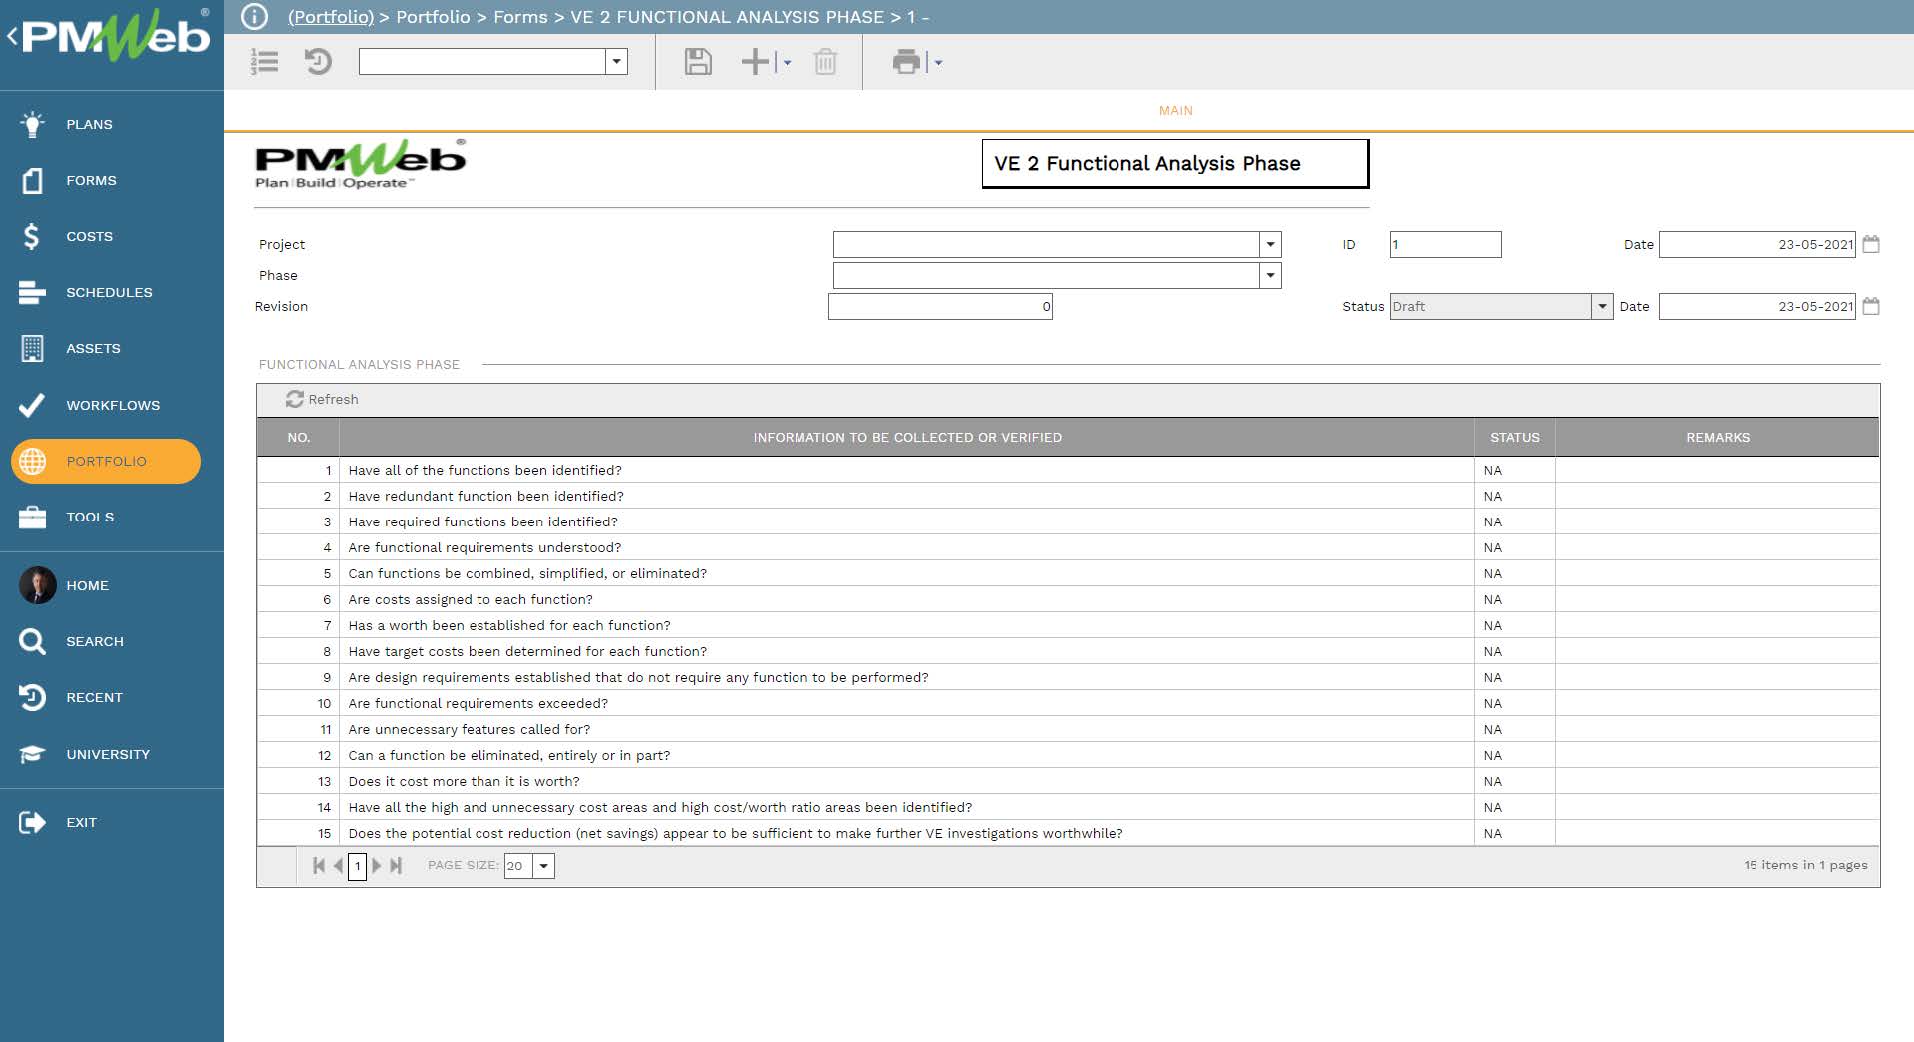Click Refresh above the analysis grid

pos(320,399)
